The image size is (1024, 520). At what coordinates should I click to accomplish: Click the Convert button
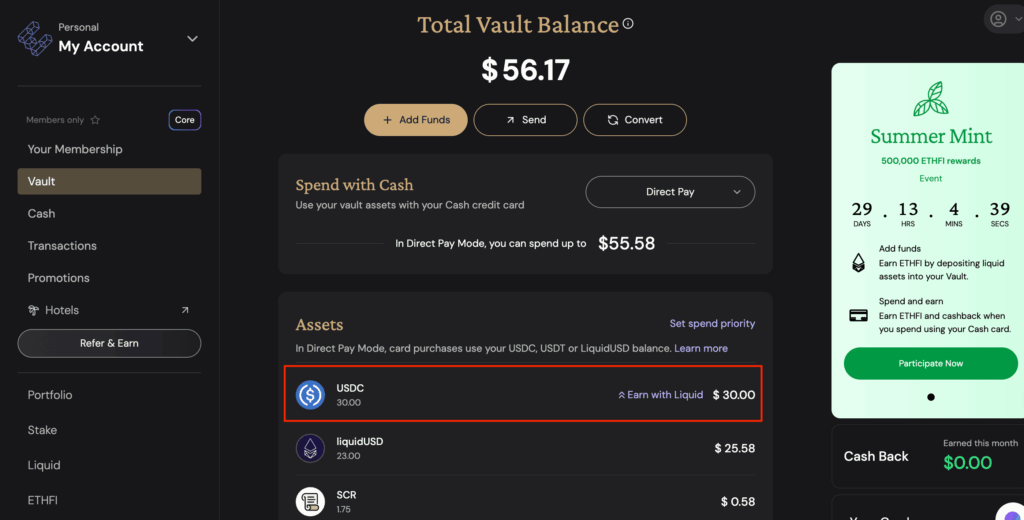(635, 120)
